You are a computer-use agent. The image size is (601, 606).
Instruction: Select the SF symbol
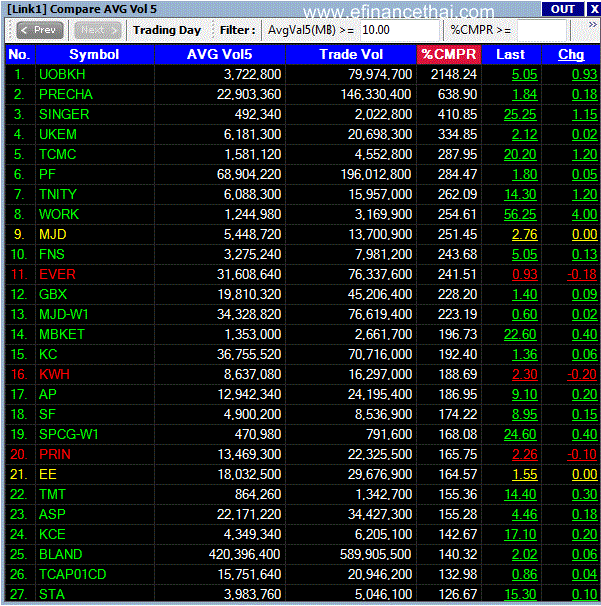coord(47,415)
